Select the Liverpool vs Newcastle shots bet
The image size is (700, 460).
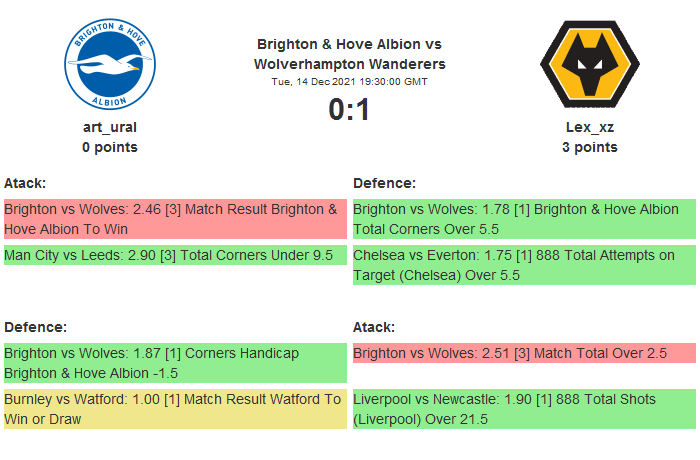coord(524,409)
